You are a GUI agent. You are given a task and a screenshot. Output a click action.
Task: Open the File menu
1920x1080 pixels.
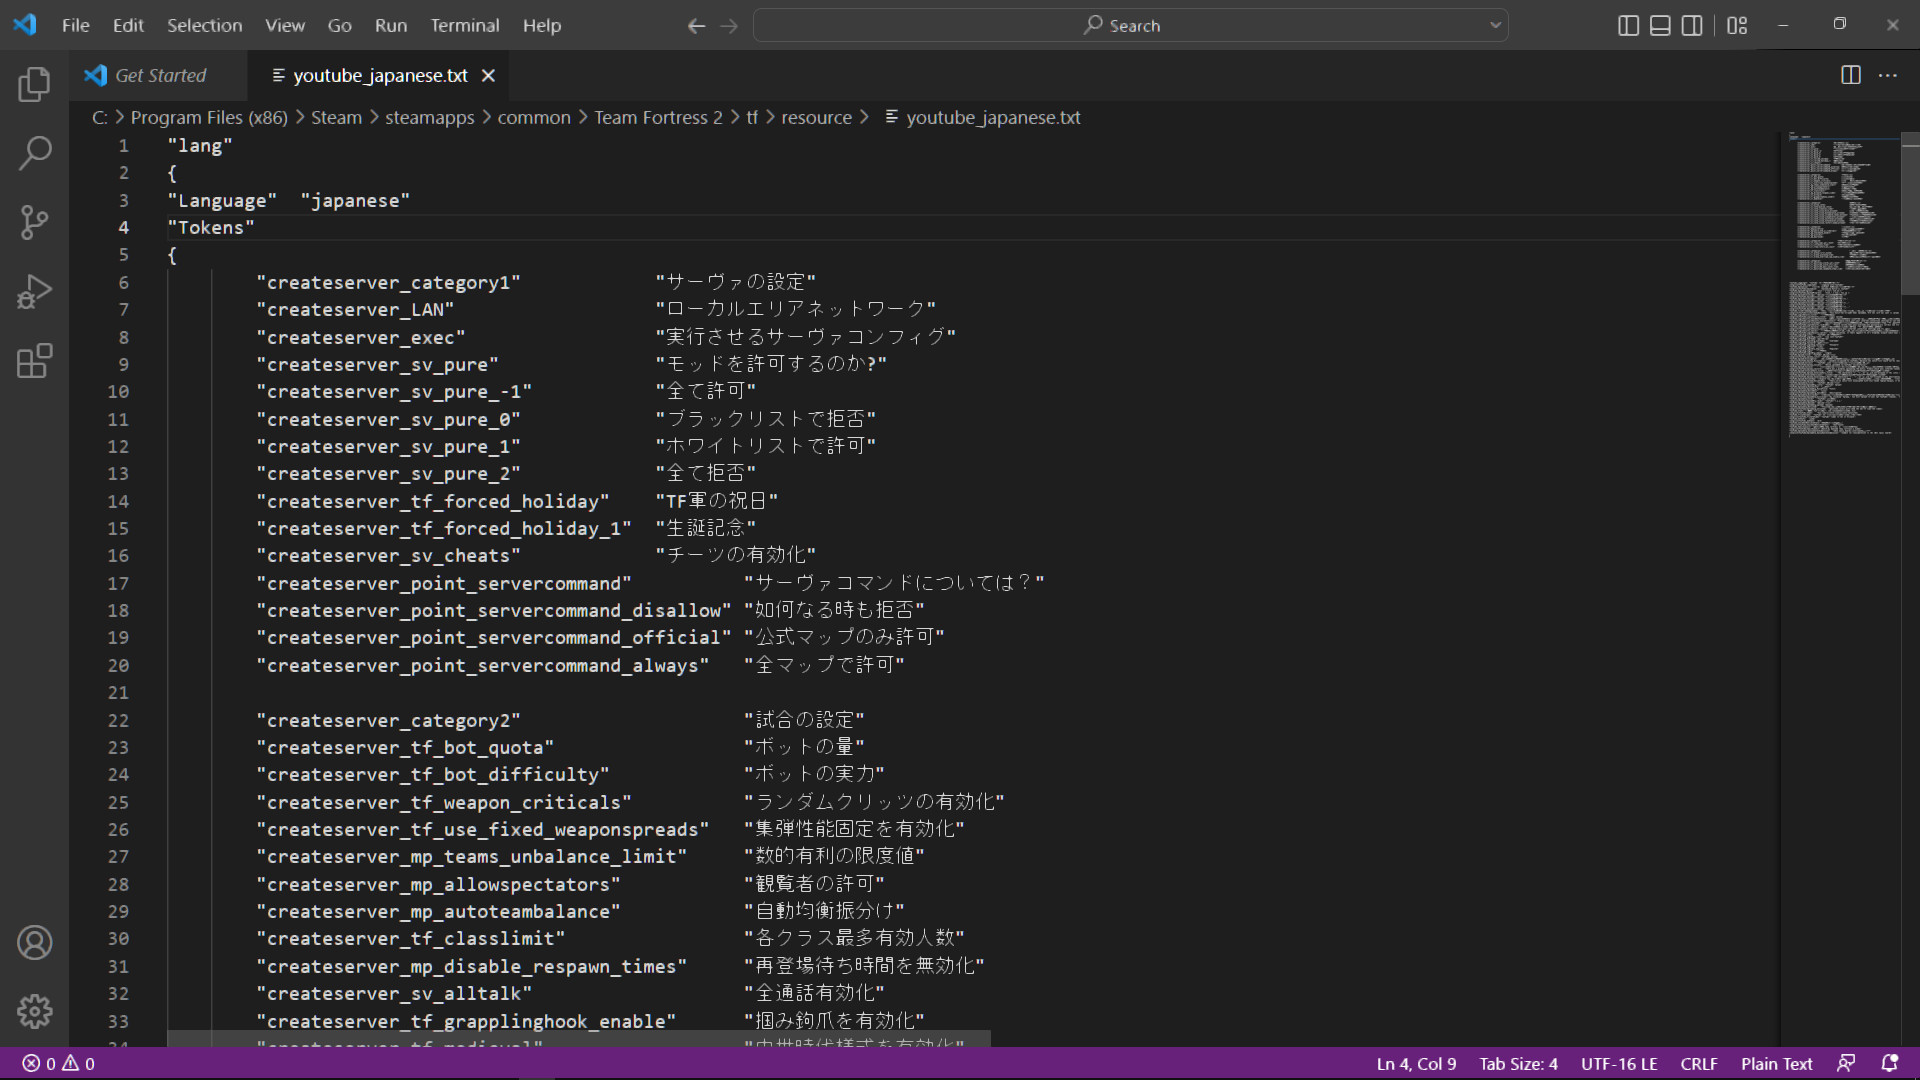75,26
